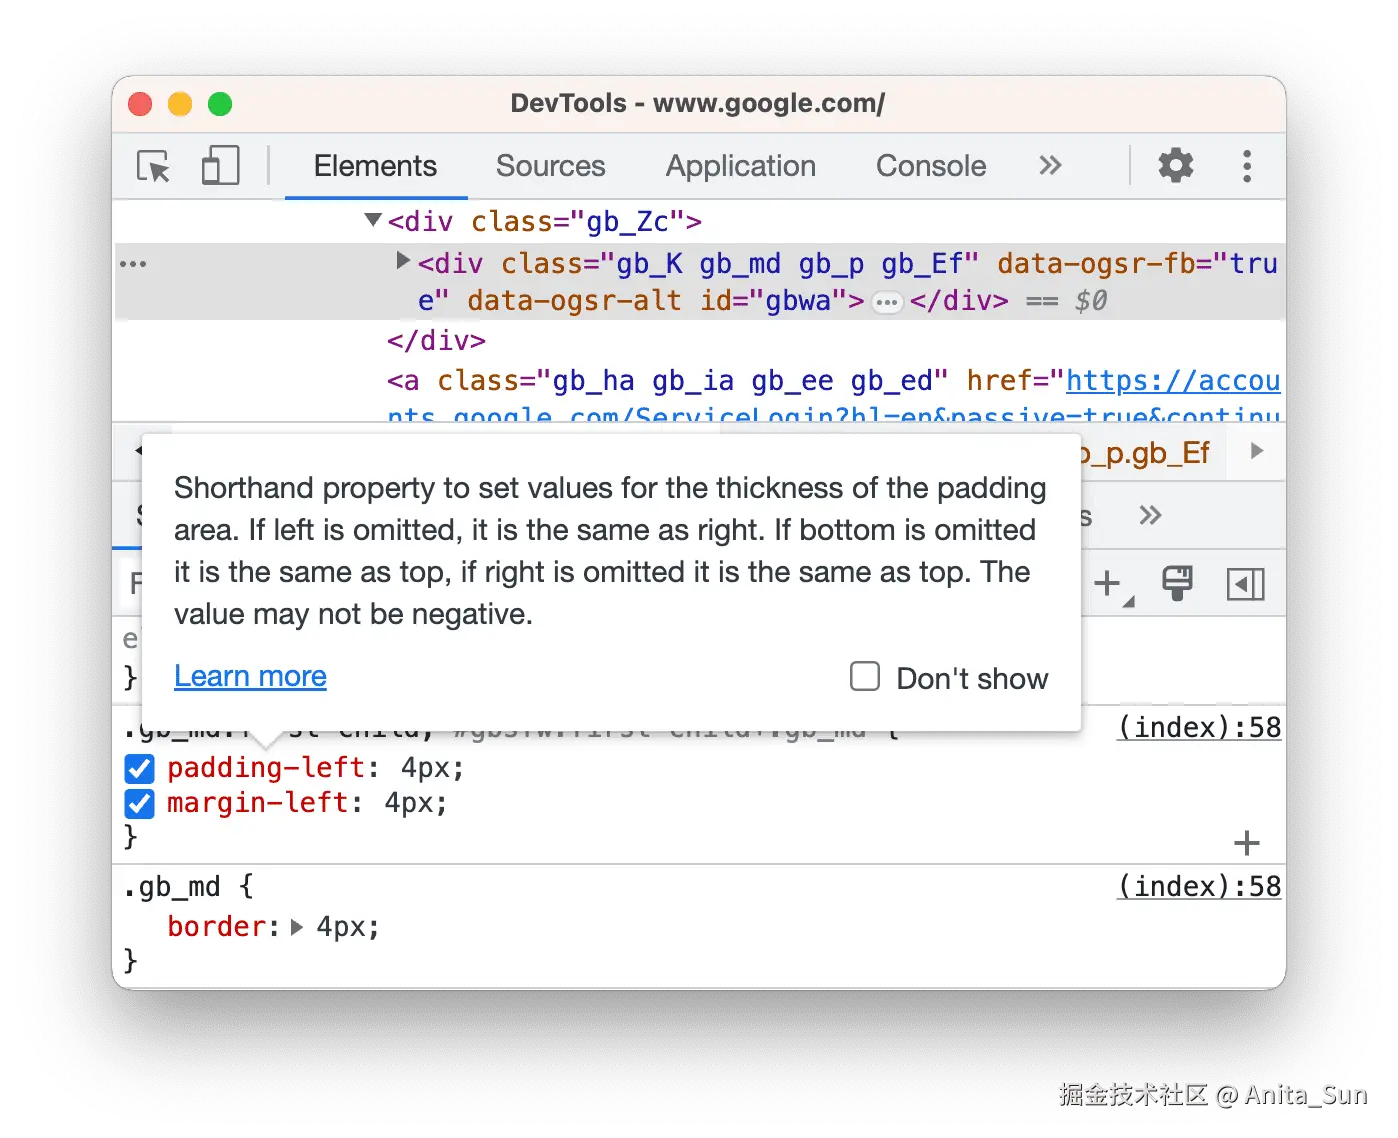Check the Don't show checkbox
This screenshot has height=1138, width=1398.
tap(865, 677)
